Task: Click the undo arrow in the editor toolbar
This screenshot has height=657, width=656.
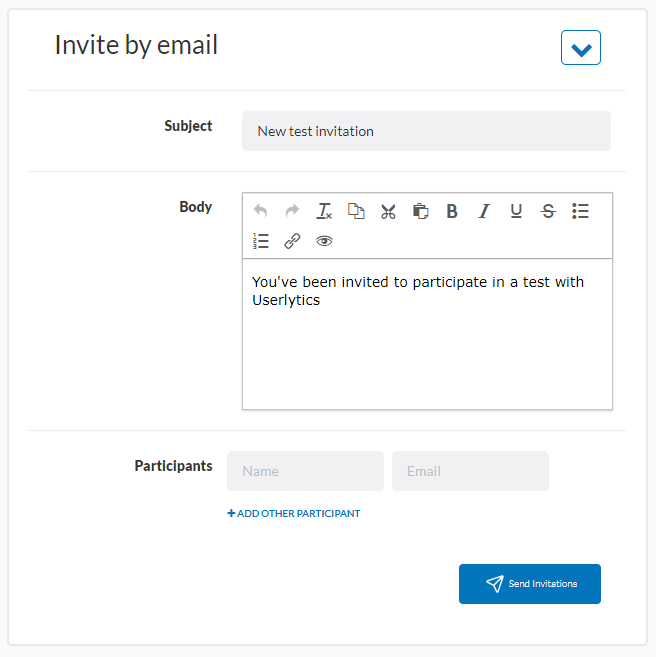Action: pyautogui.click(x=260, y=211)
